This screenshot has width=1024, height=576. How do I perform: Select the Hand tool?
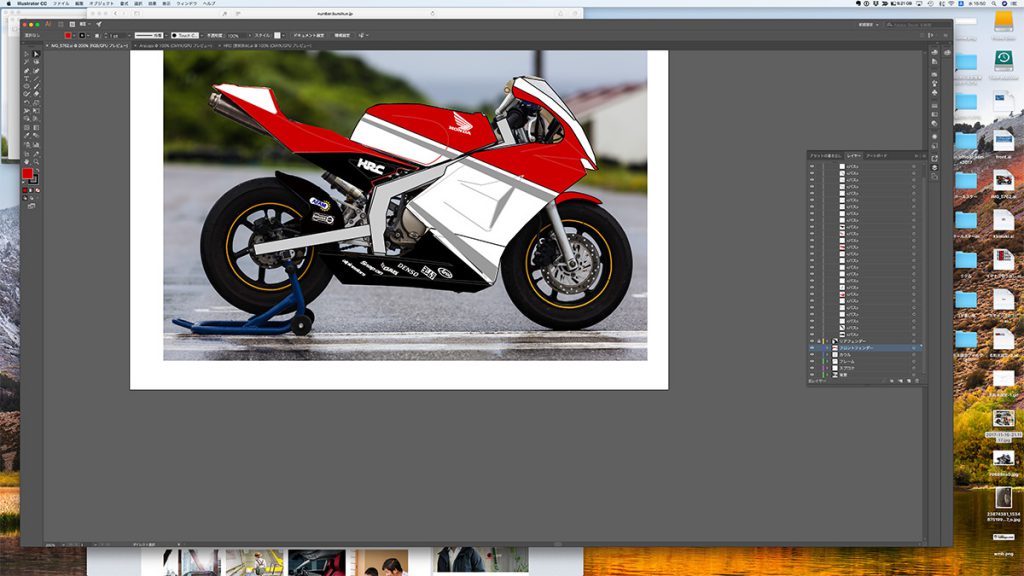click(x=27, y=160)
